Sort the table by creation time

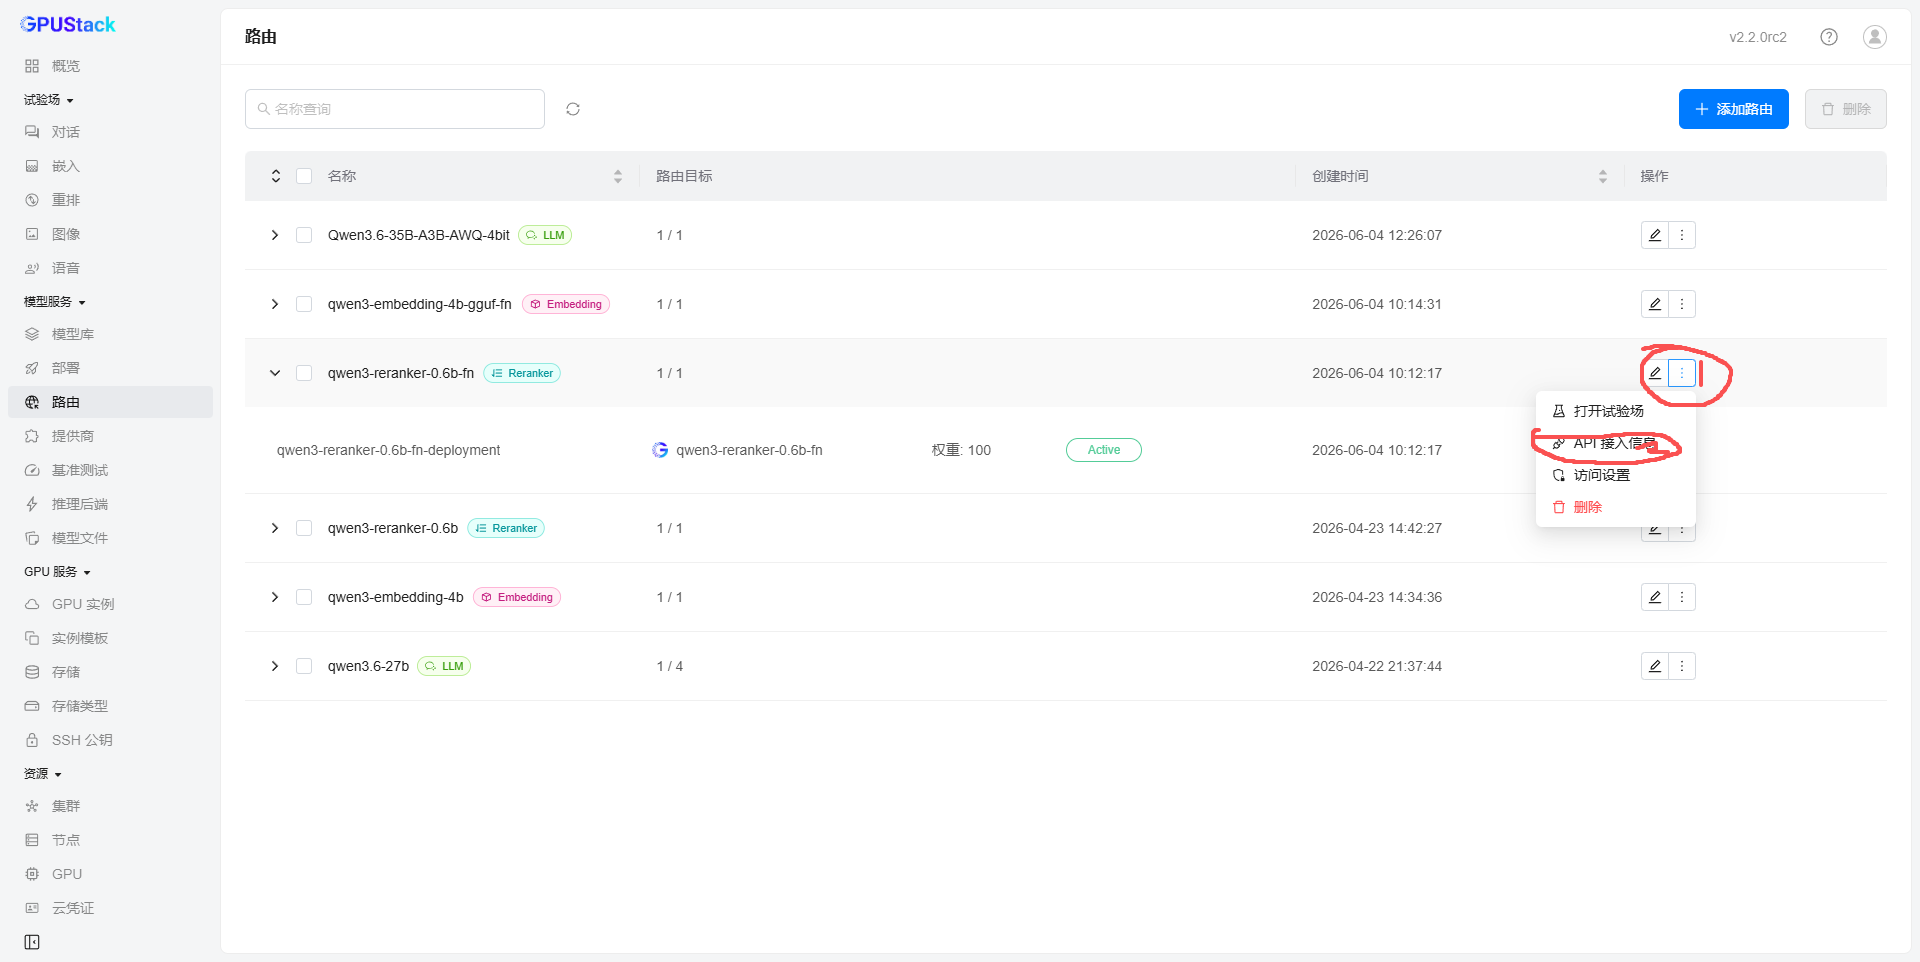1603,176
